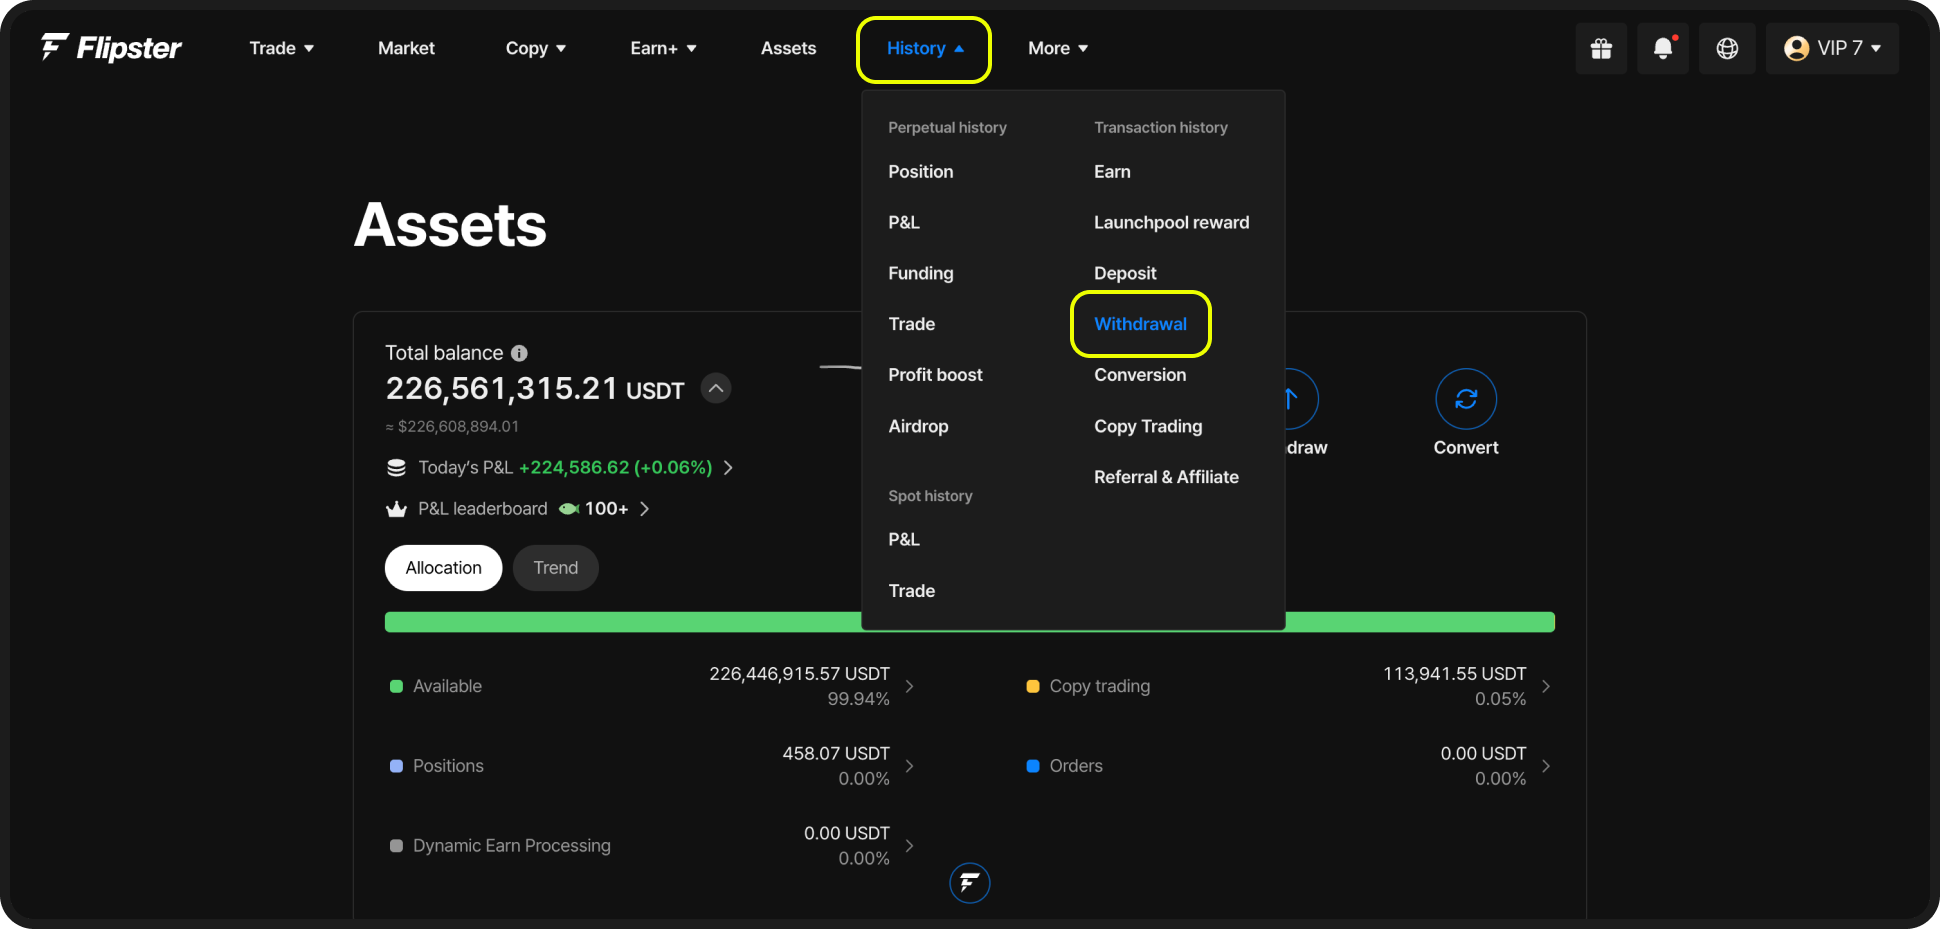Open Today's P&L details chevron
The height and width of the screenshot is (929, 1940).
point(728,468)
